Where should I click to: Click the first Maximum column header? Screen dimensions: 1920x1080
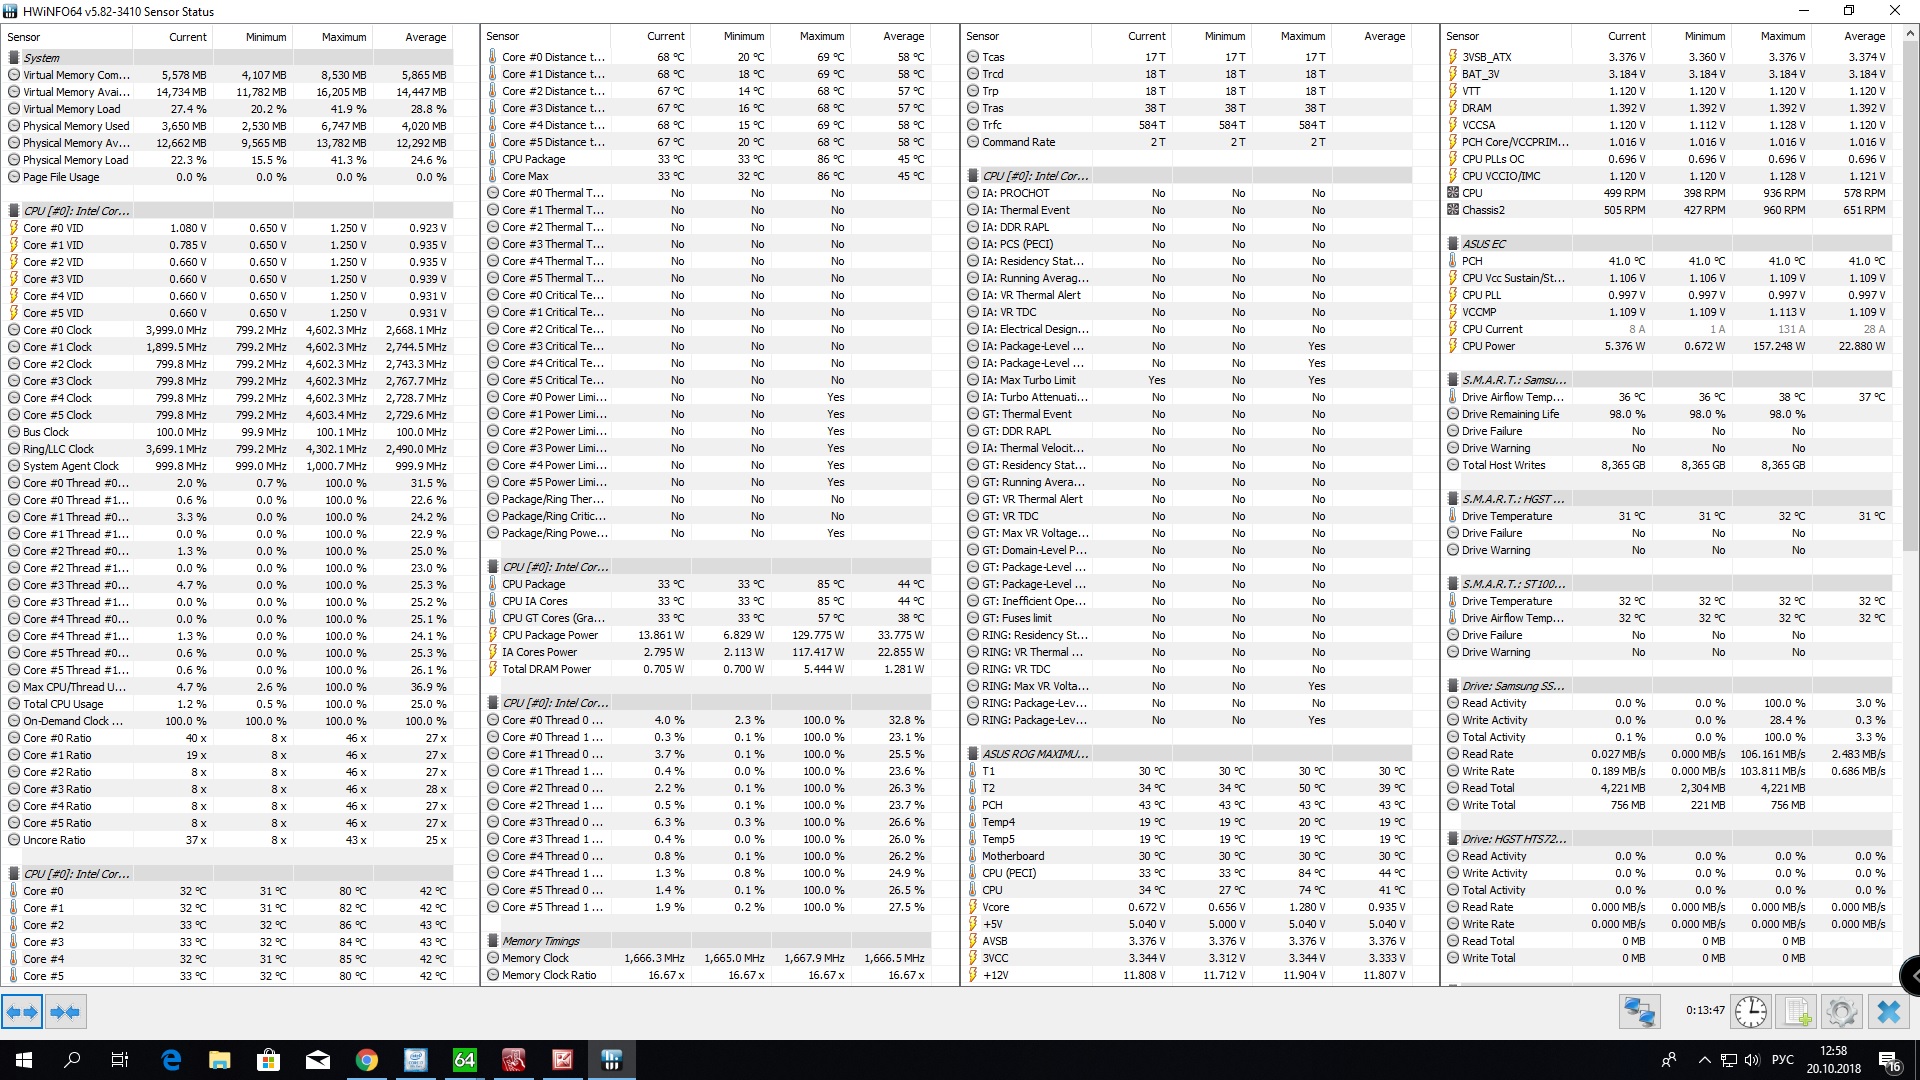pyautogui.click(x=343, y=37)
